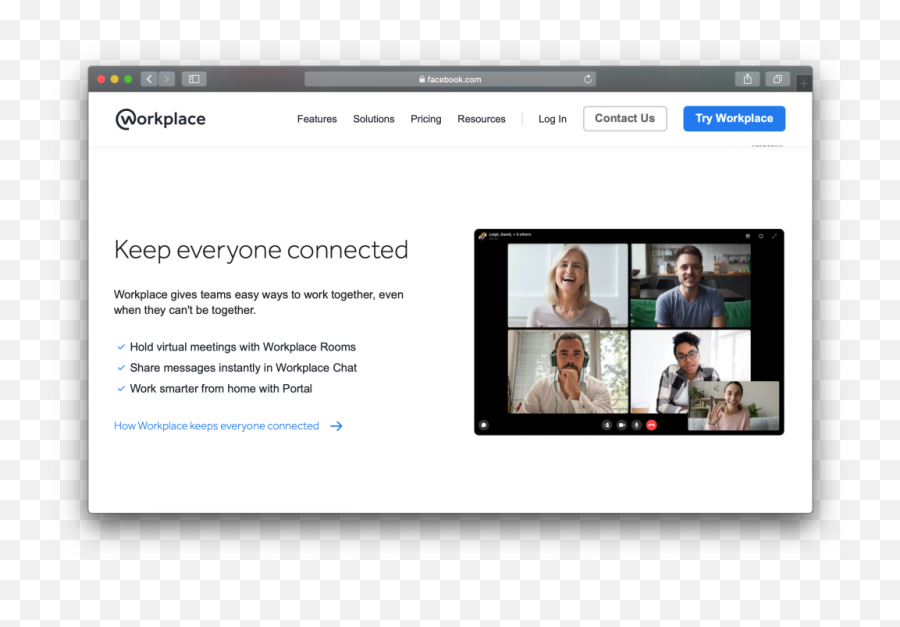Click the add participant button in video call

607,425
